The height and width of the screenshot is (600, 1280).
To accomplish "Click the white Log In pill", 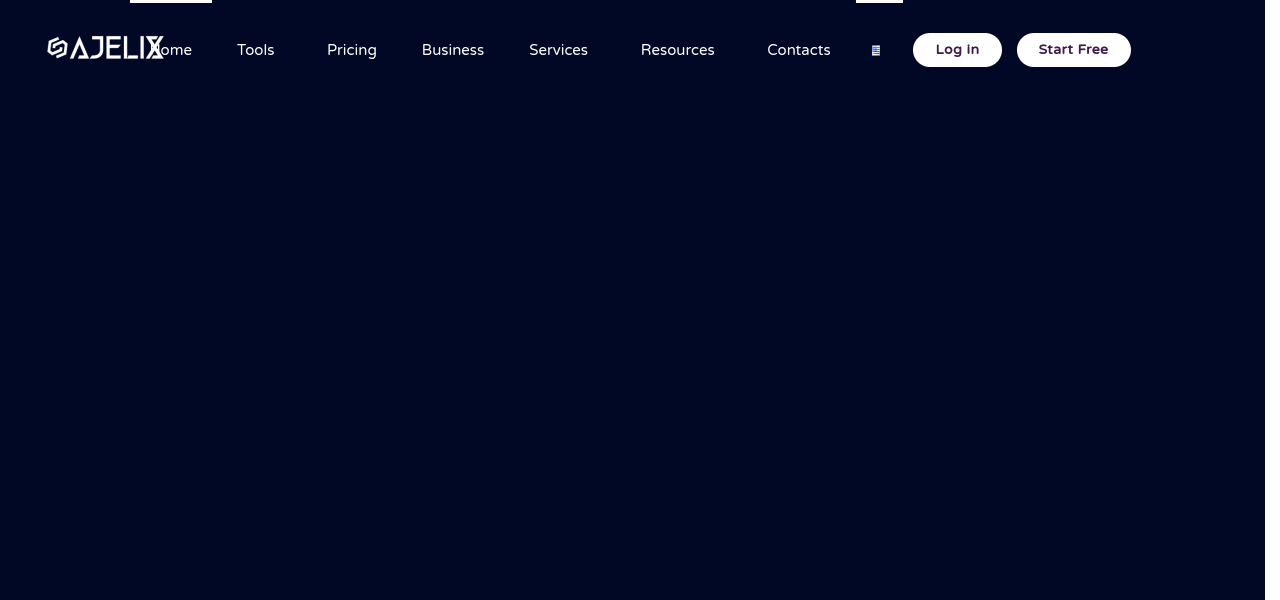I will coord(957,50).
